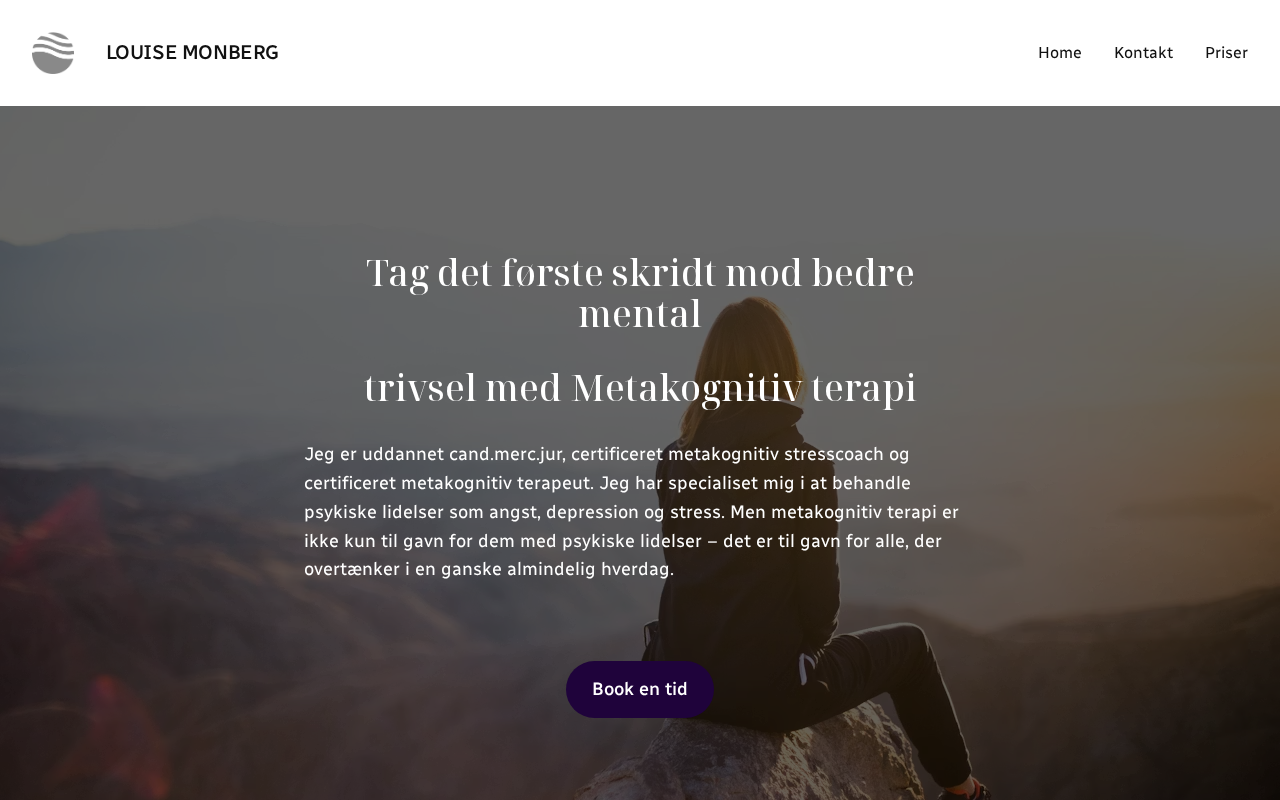Open the Kontakt page from navigation
This screenshot has height=800, width=1280.
pyautogui.click(x=1143, y=53)
